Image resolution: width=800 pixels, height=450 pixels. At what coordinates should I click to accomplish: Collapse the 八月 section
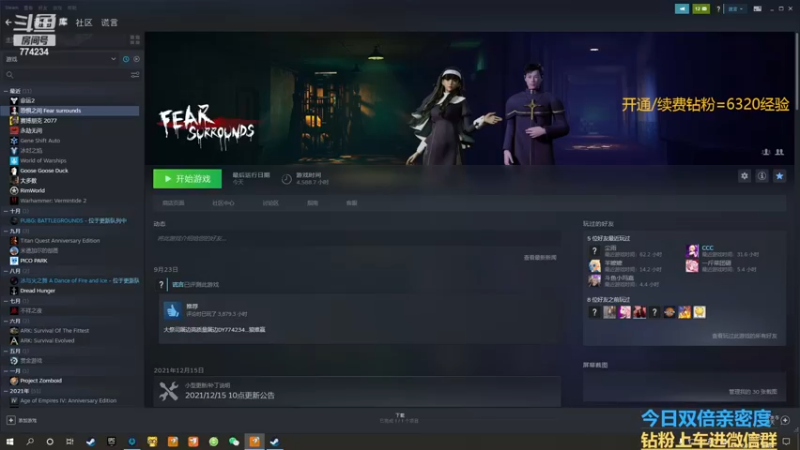pyautogui.click(x=6, y=271)
